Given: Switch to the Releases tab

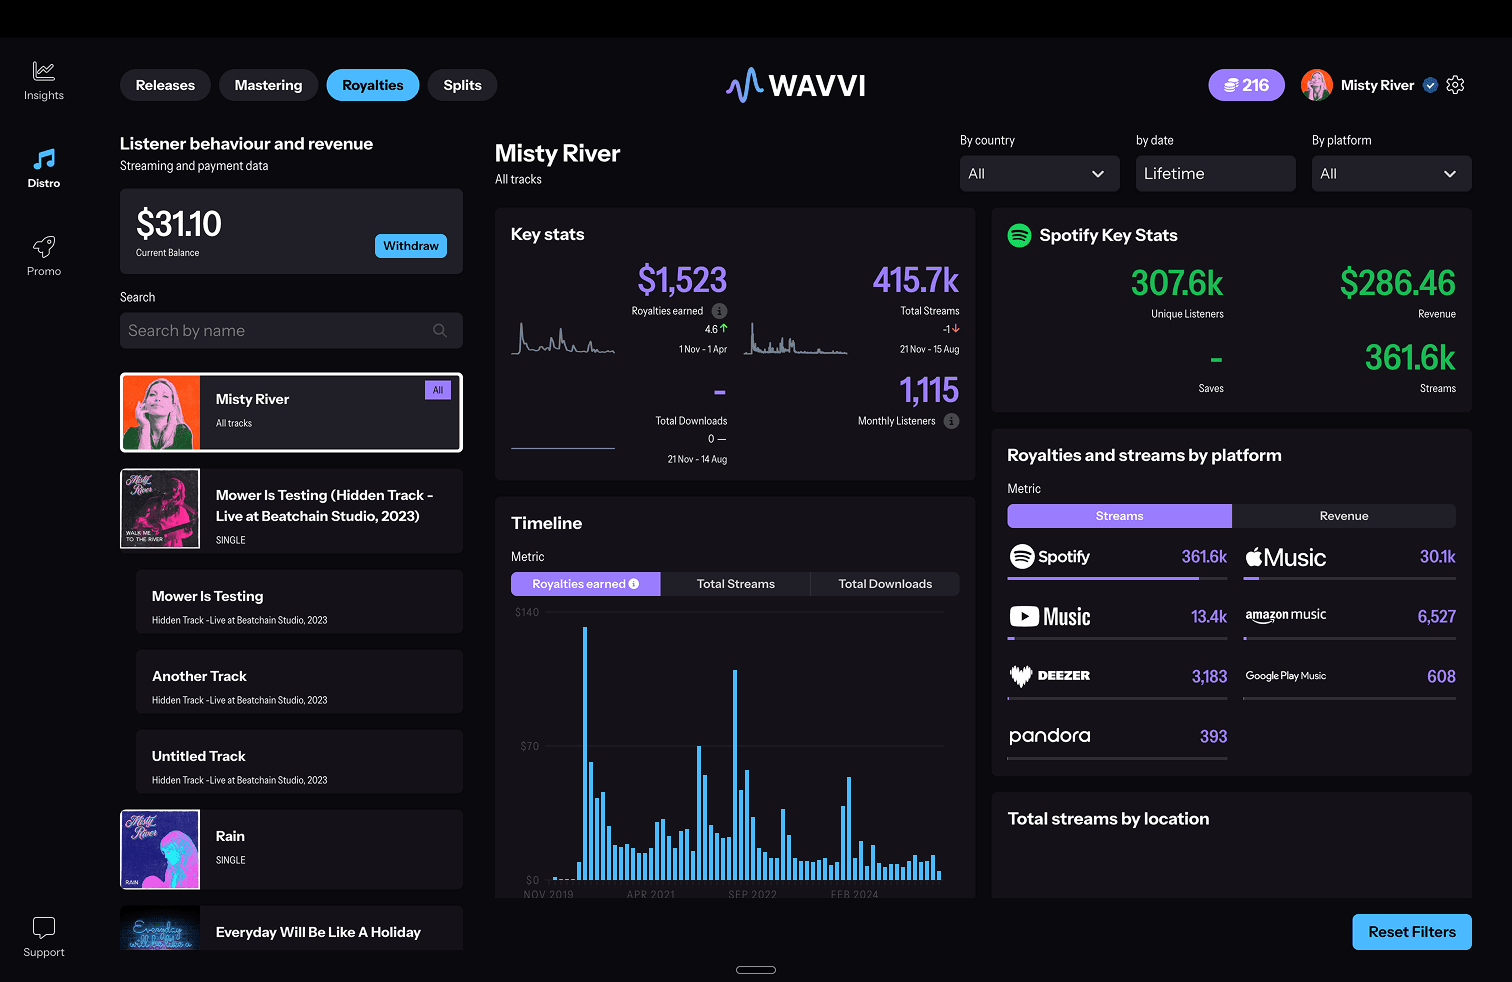Looking at the screenshot, I should [165, 85].
